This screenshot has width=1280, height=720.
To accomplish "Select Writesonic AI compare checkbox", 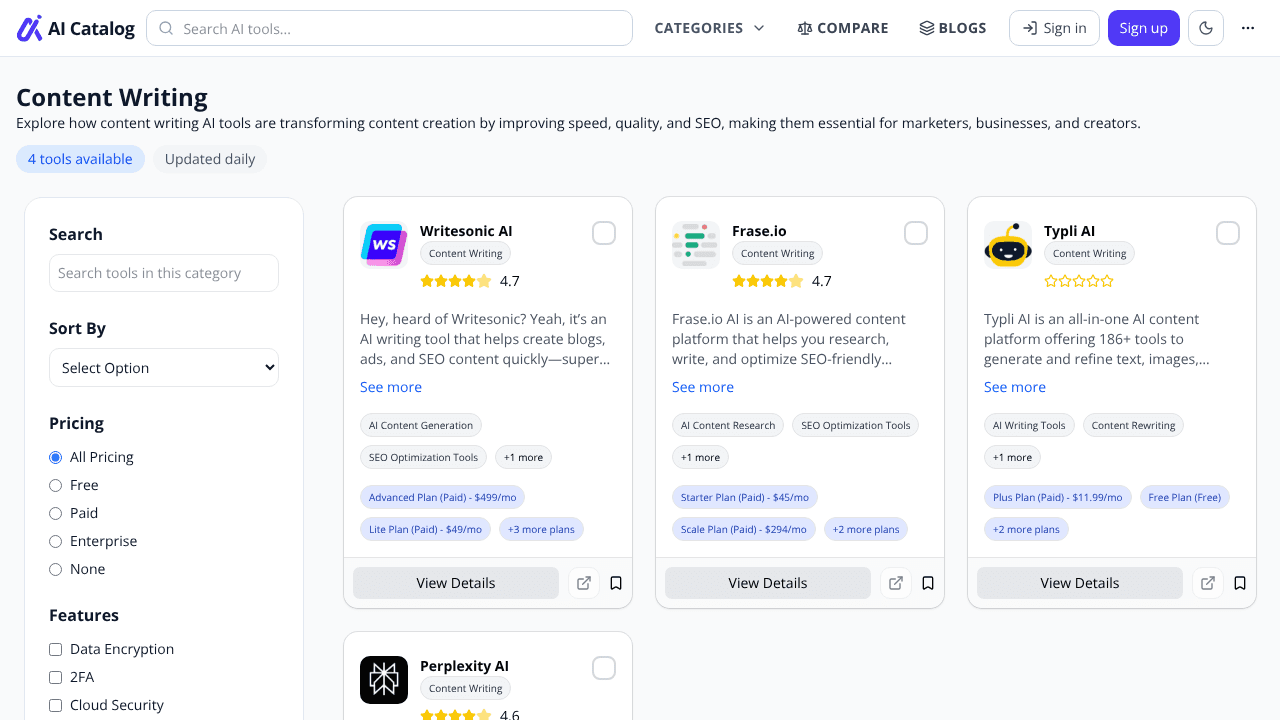I will point(604,233).
